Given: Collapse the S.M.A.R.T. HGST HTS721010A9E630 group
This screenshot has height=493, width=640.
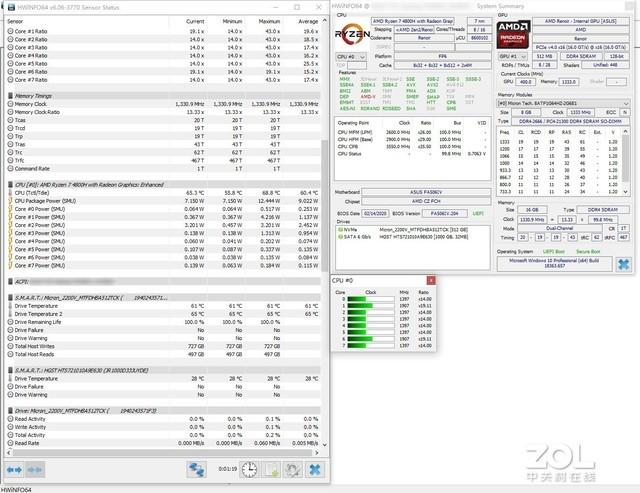Looking at the screenshot, I should pyautogui.click(x=11, y=371).
